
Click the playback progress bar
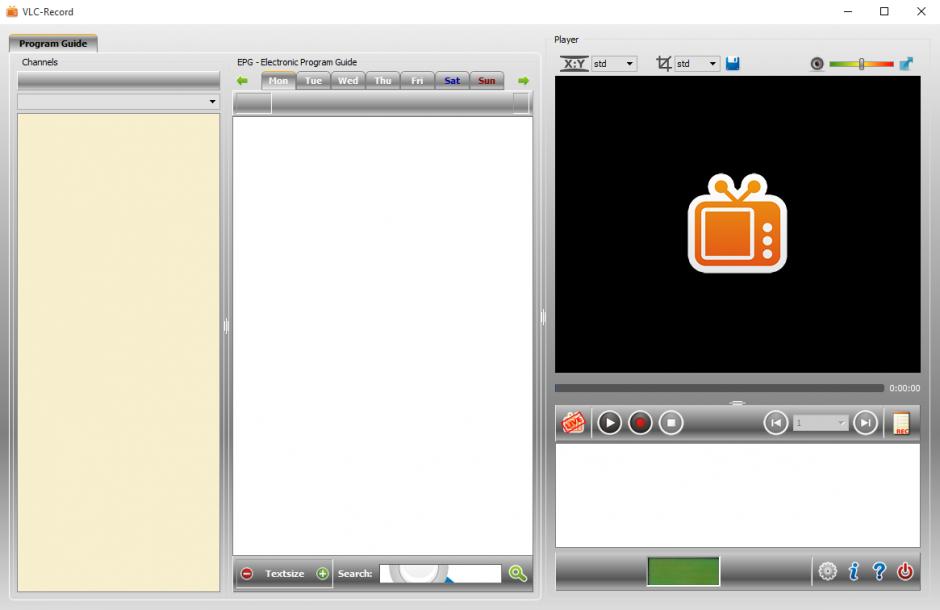[719, 388]
